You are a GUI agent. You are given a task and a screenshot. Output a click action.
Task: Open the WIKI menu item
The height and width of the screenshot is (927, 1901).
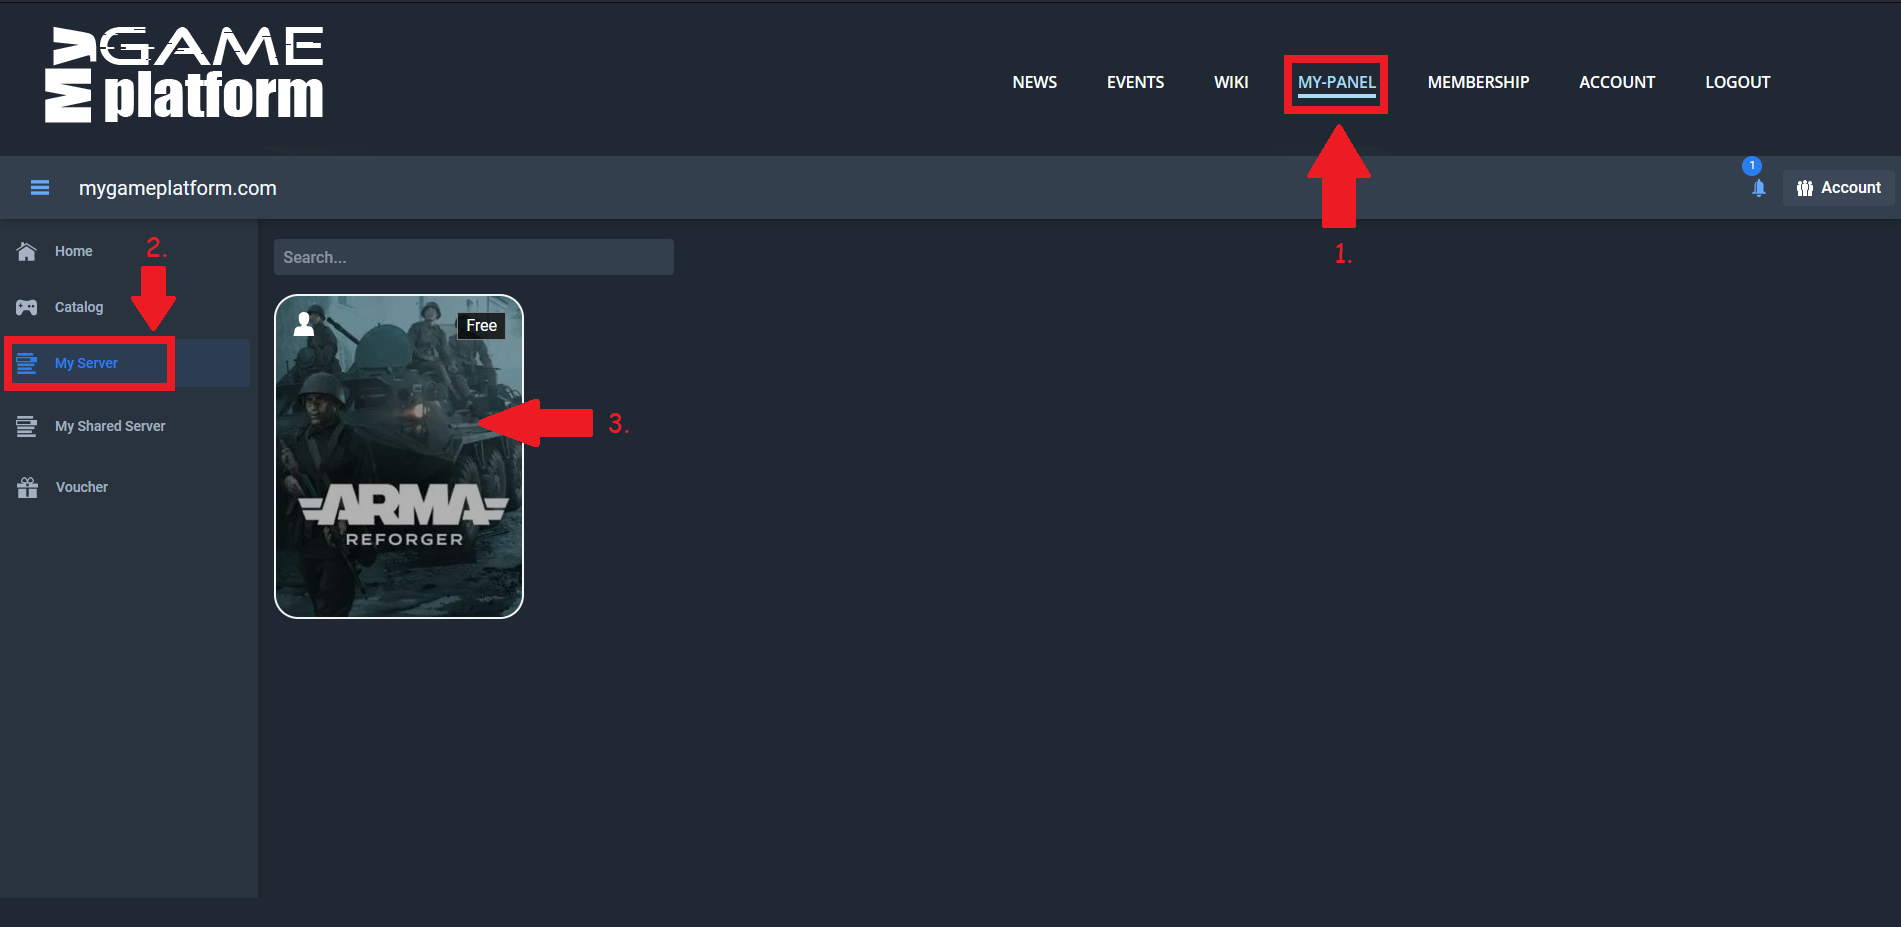[1231, 82]
